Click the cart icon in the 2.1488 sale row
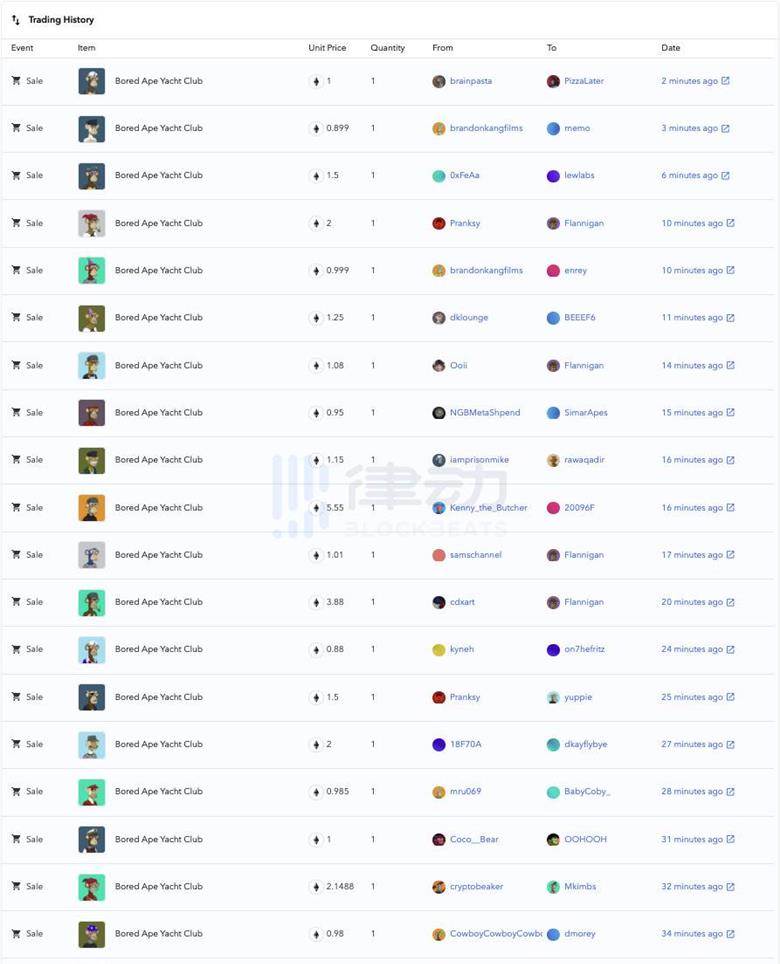780x964 pixels. coord(16,886)
